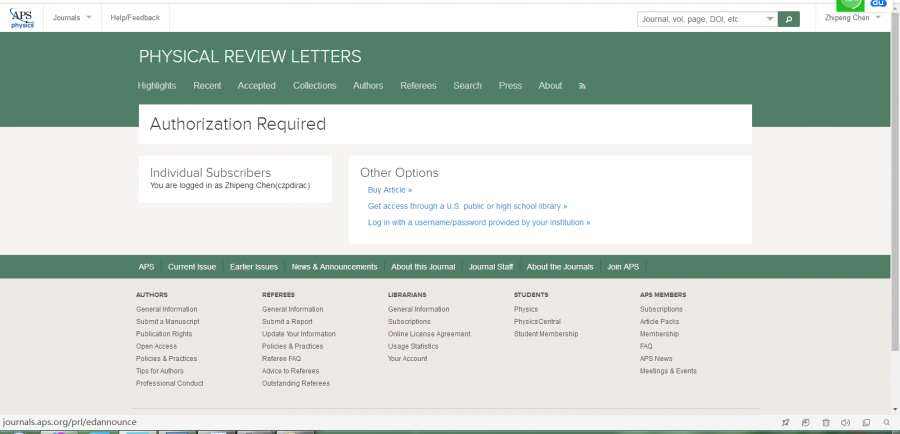The width and height of the screenshot is (900, 434).
Task: Open Librarians Subscriptions link
Action: tap(409, 321)
